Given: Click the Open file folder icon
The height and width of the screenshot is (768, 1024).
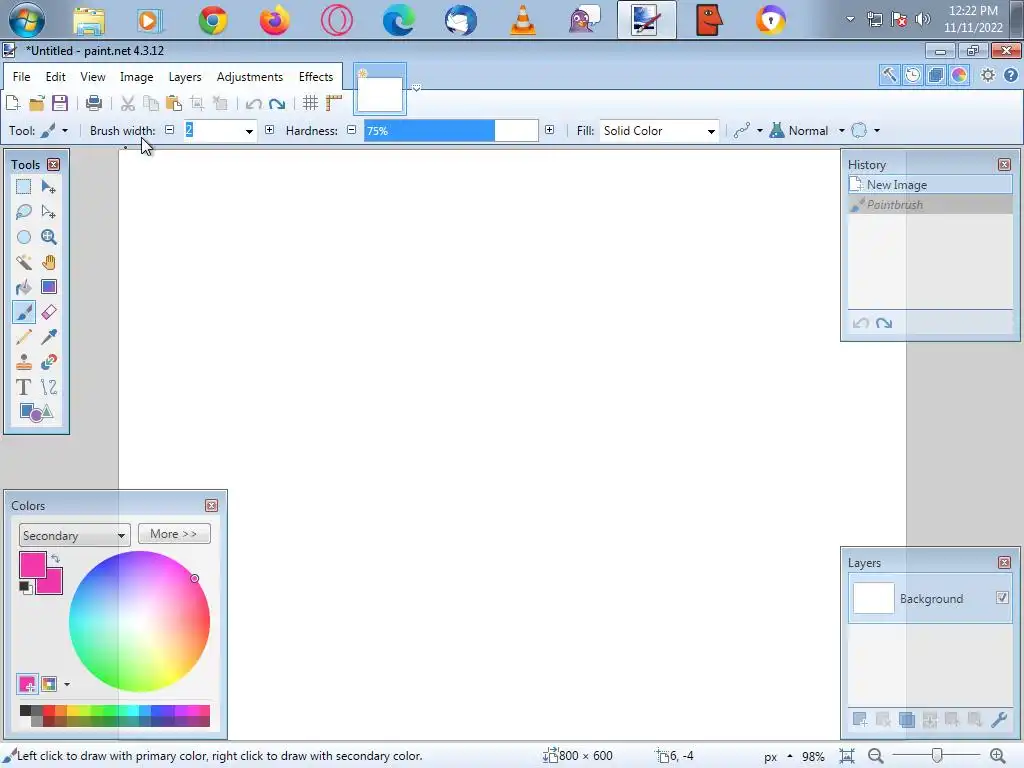Looking at the screenshot, I should pyautogui.click(x=37, y=103).
